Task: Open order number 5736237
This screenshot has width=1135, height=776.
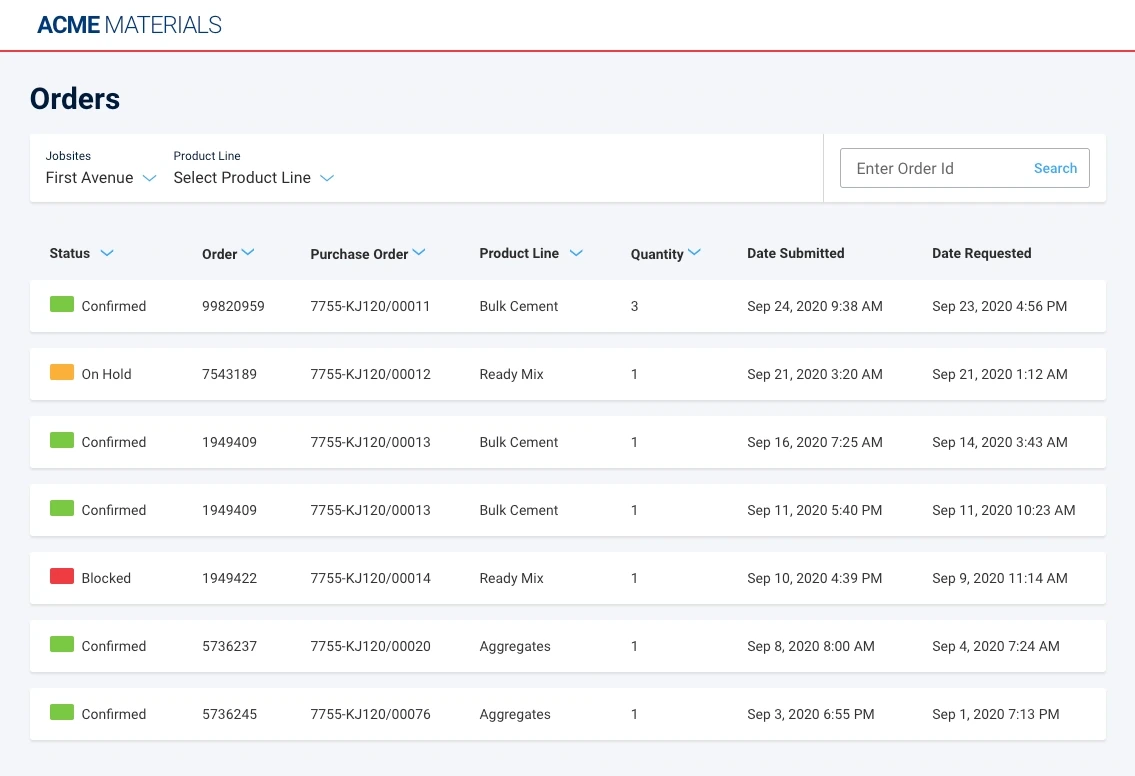Action: [x=229, y=646]
